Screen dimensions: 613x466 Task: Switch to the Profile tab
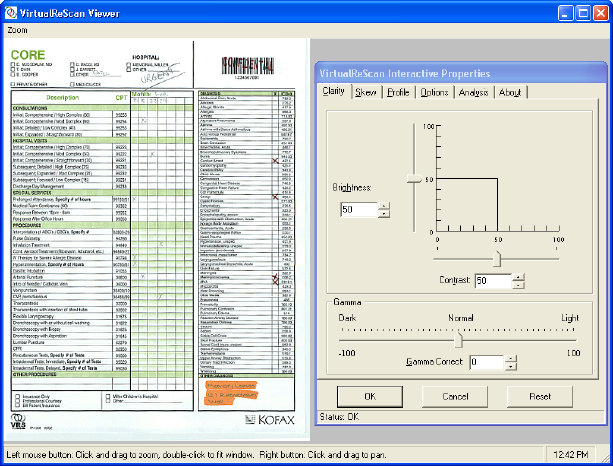(398, 92)
